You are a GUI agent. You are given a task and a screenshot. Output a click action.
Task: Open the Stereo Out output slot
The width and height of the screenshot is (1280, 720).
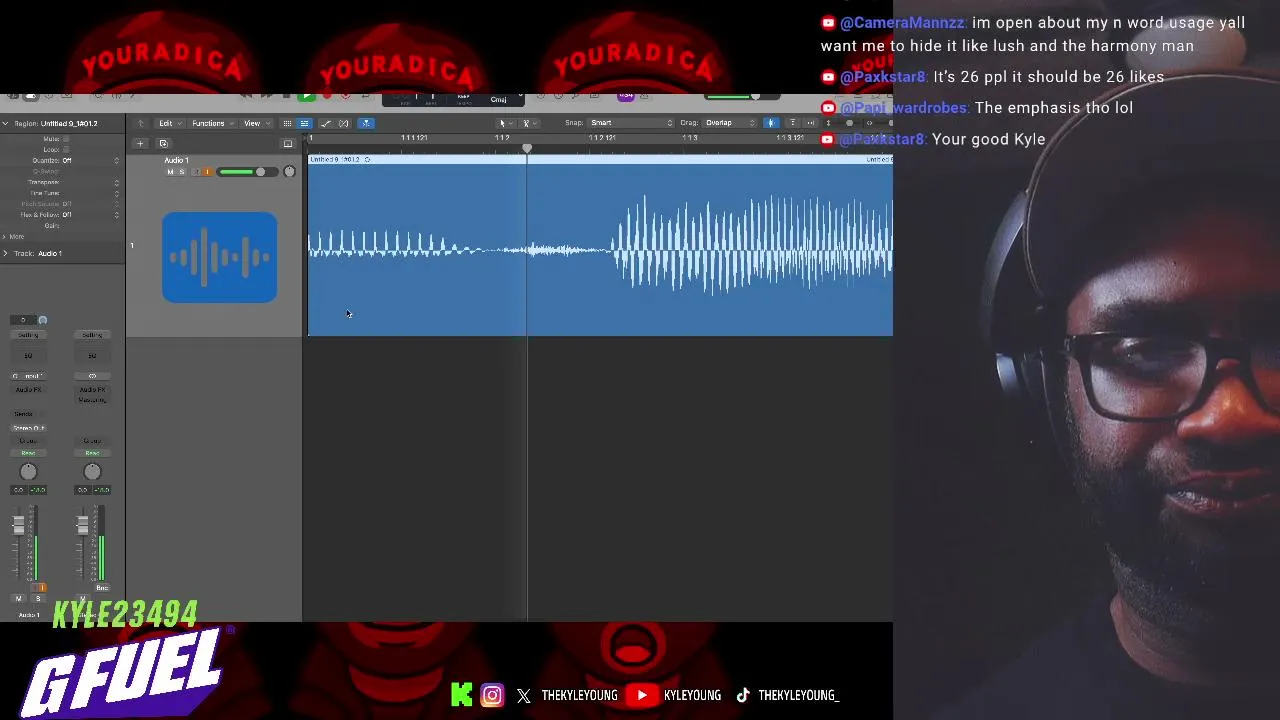click(x=28, y=428)
